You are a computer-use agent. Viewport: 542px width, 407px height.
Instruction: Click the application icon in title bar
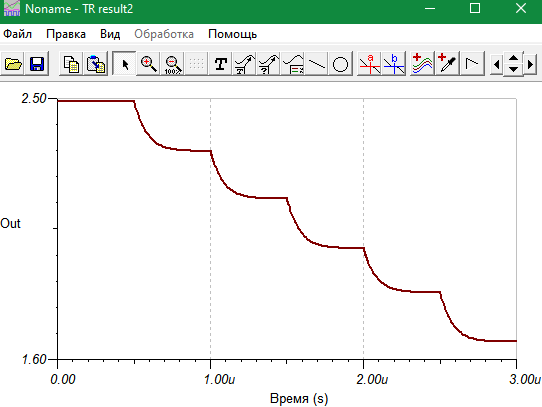(x=12, y=8)
